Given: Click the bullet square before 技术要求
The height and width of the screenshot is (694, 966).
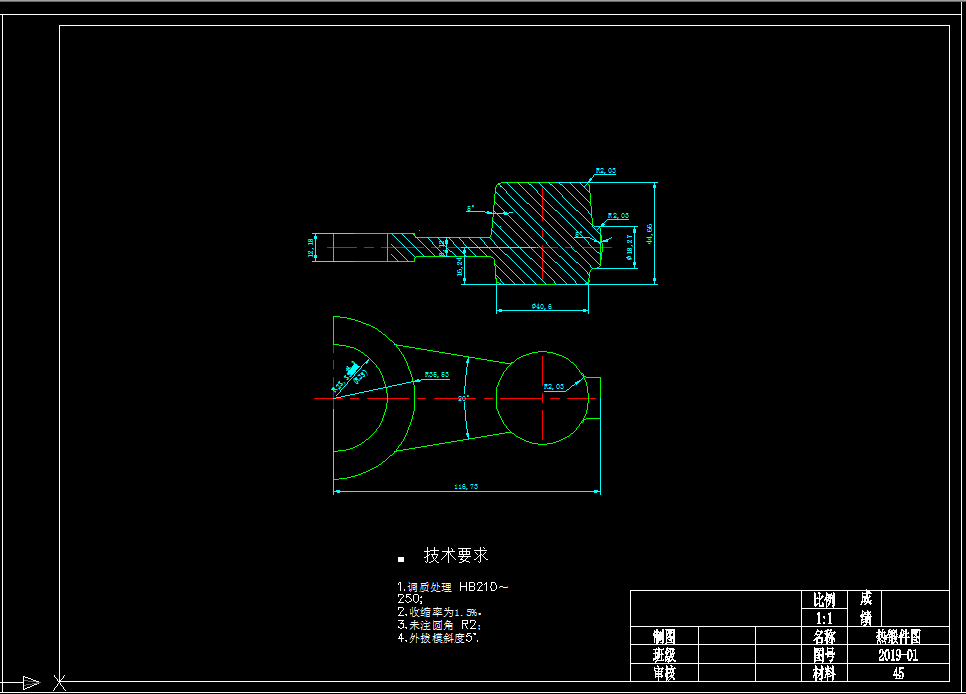Looking at the screenshot, I should click(401, 560).
